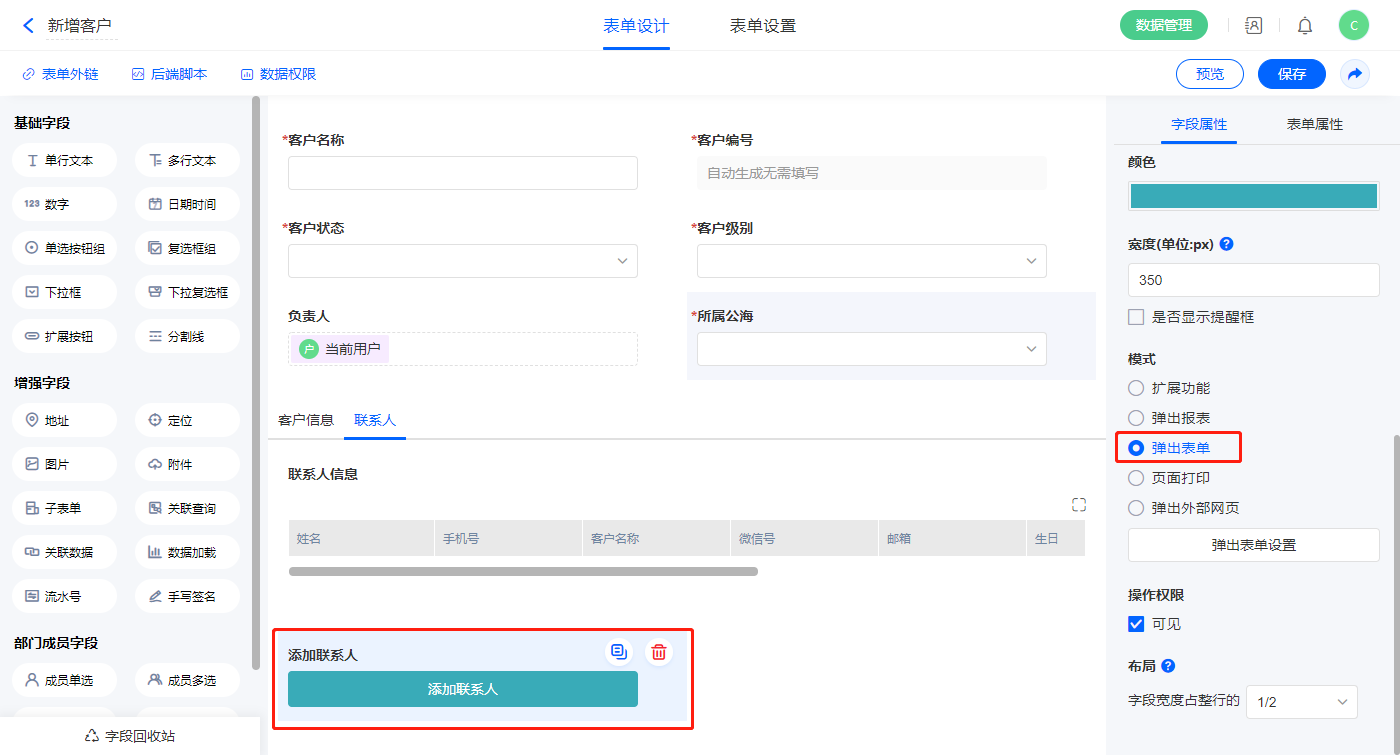Enable the 是否显示提醒框 checkbox
This screenshot has width=1400, height=755.
[x=1136, y=317]
